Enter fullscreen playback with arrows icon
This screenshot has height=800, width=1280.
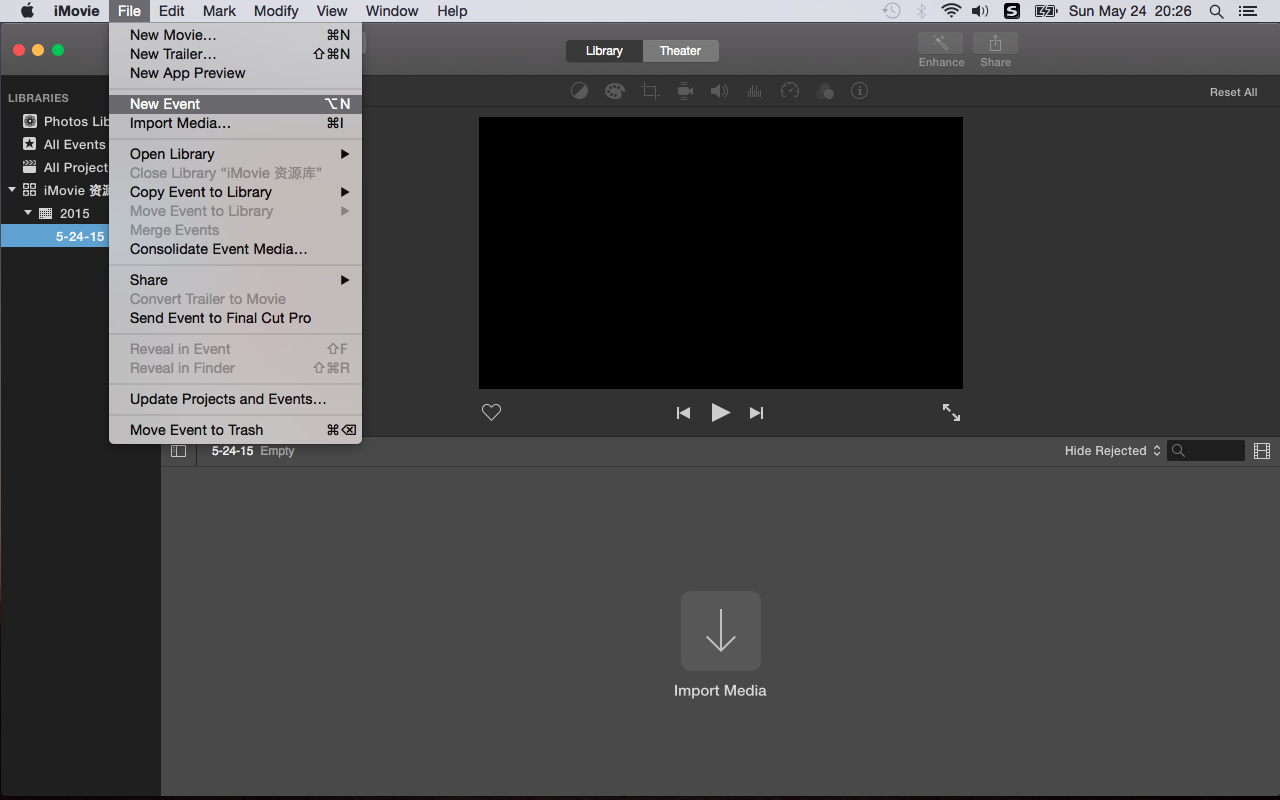click(951, 412)
